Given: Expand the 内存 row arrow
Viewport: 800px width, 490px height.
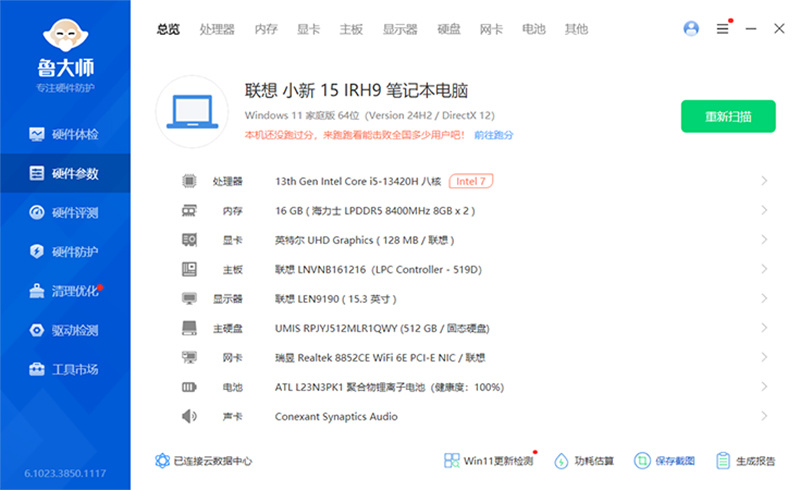Looking at the screenshot, I should click(764, 211).
